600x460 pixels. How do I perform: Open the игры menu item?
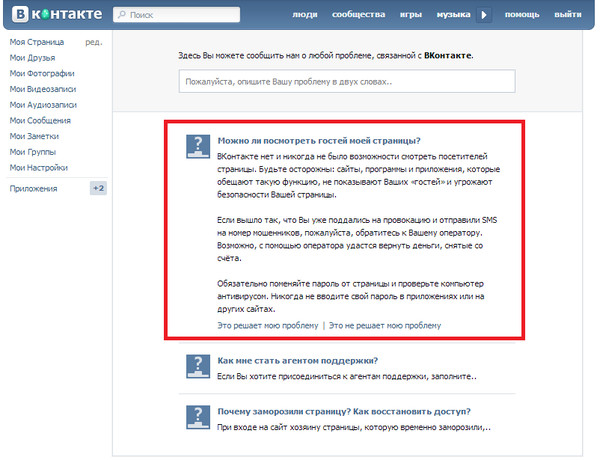click(x=411, y=15)
